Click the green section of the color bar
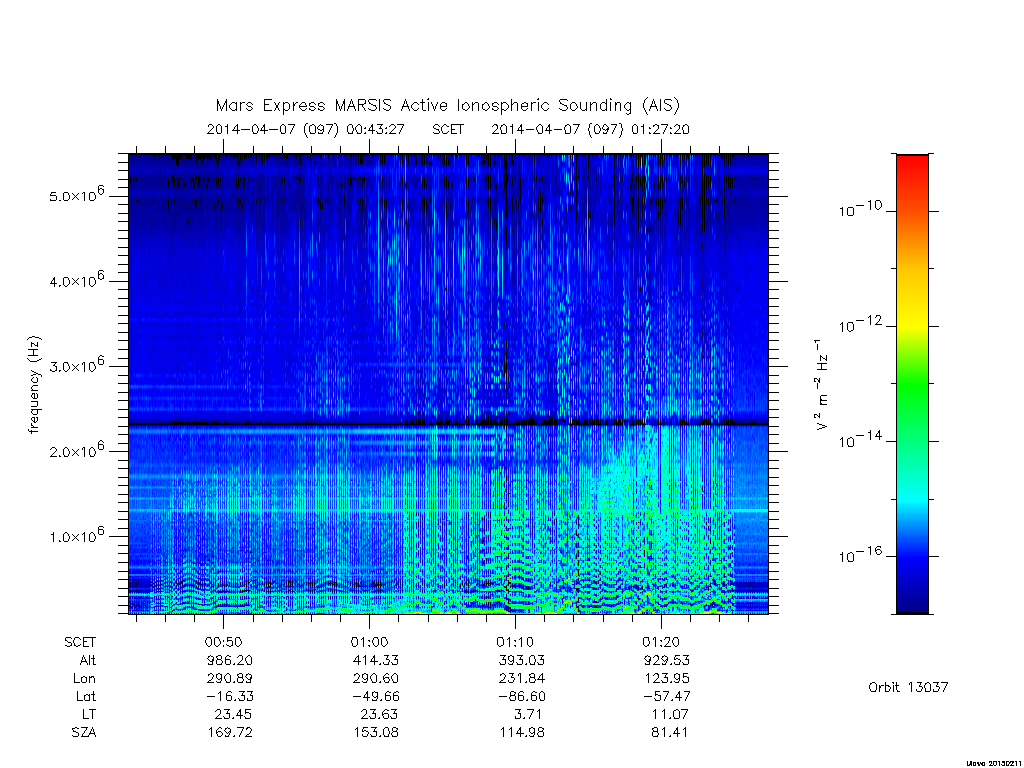This screenshot has height=768, width=1024. pos(912,385)
